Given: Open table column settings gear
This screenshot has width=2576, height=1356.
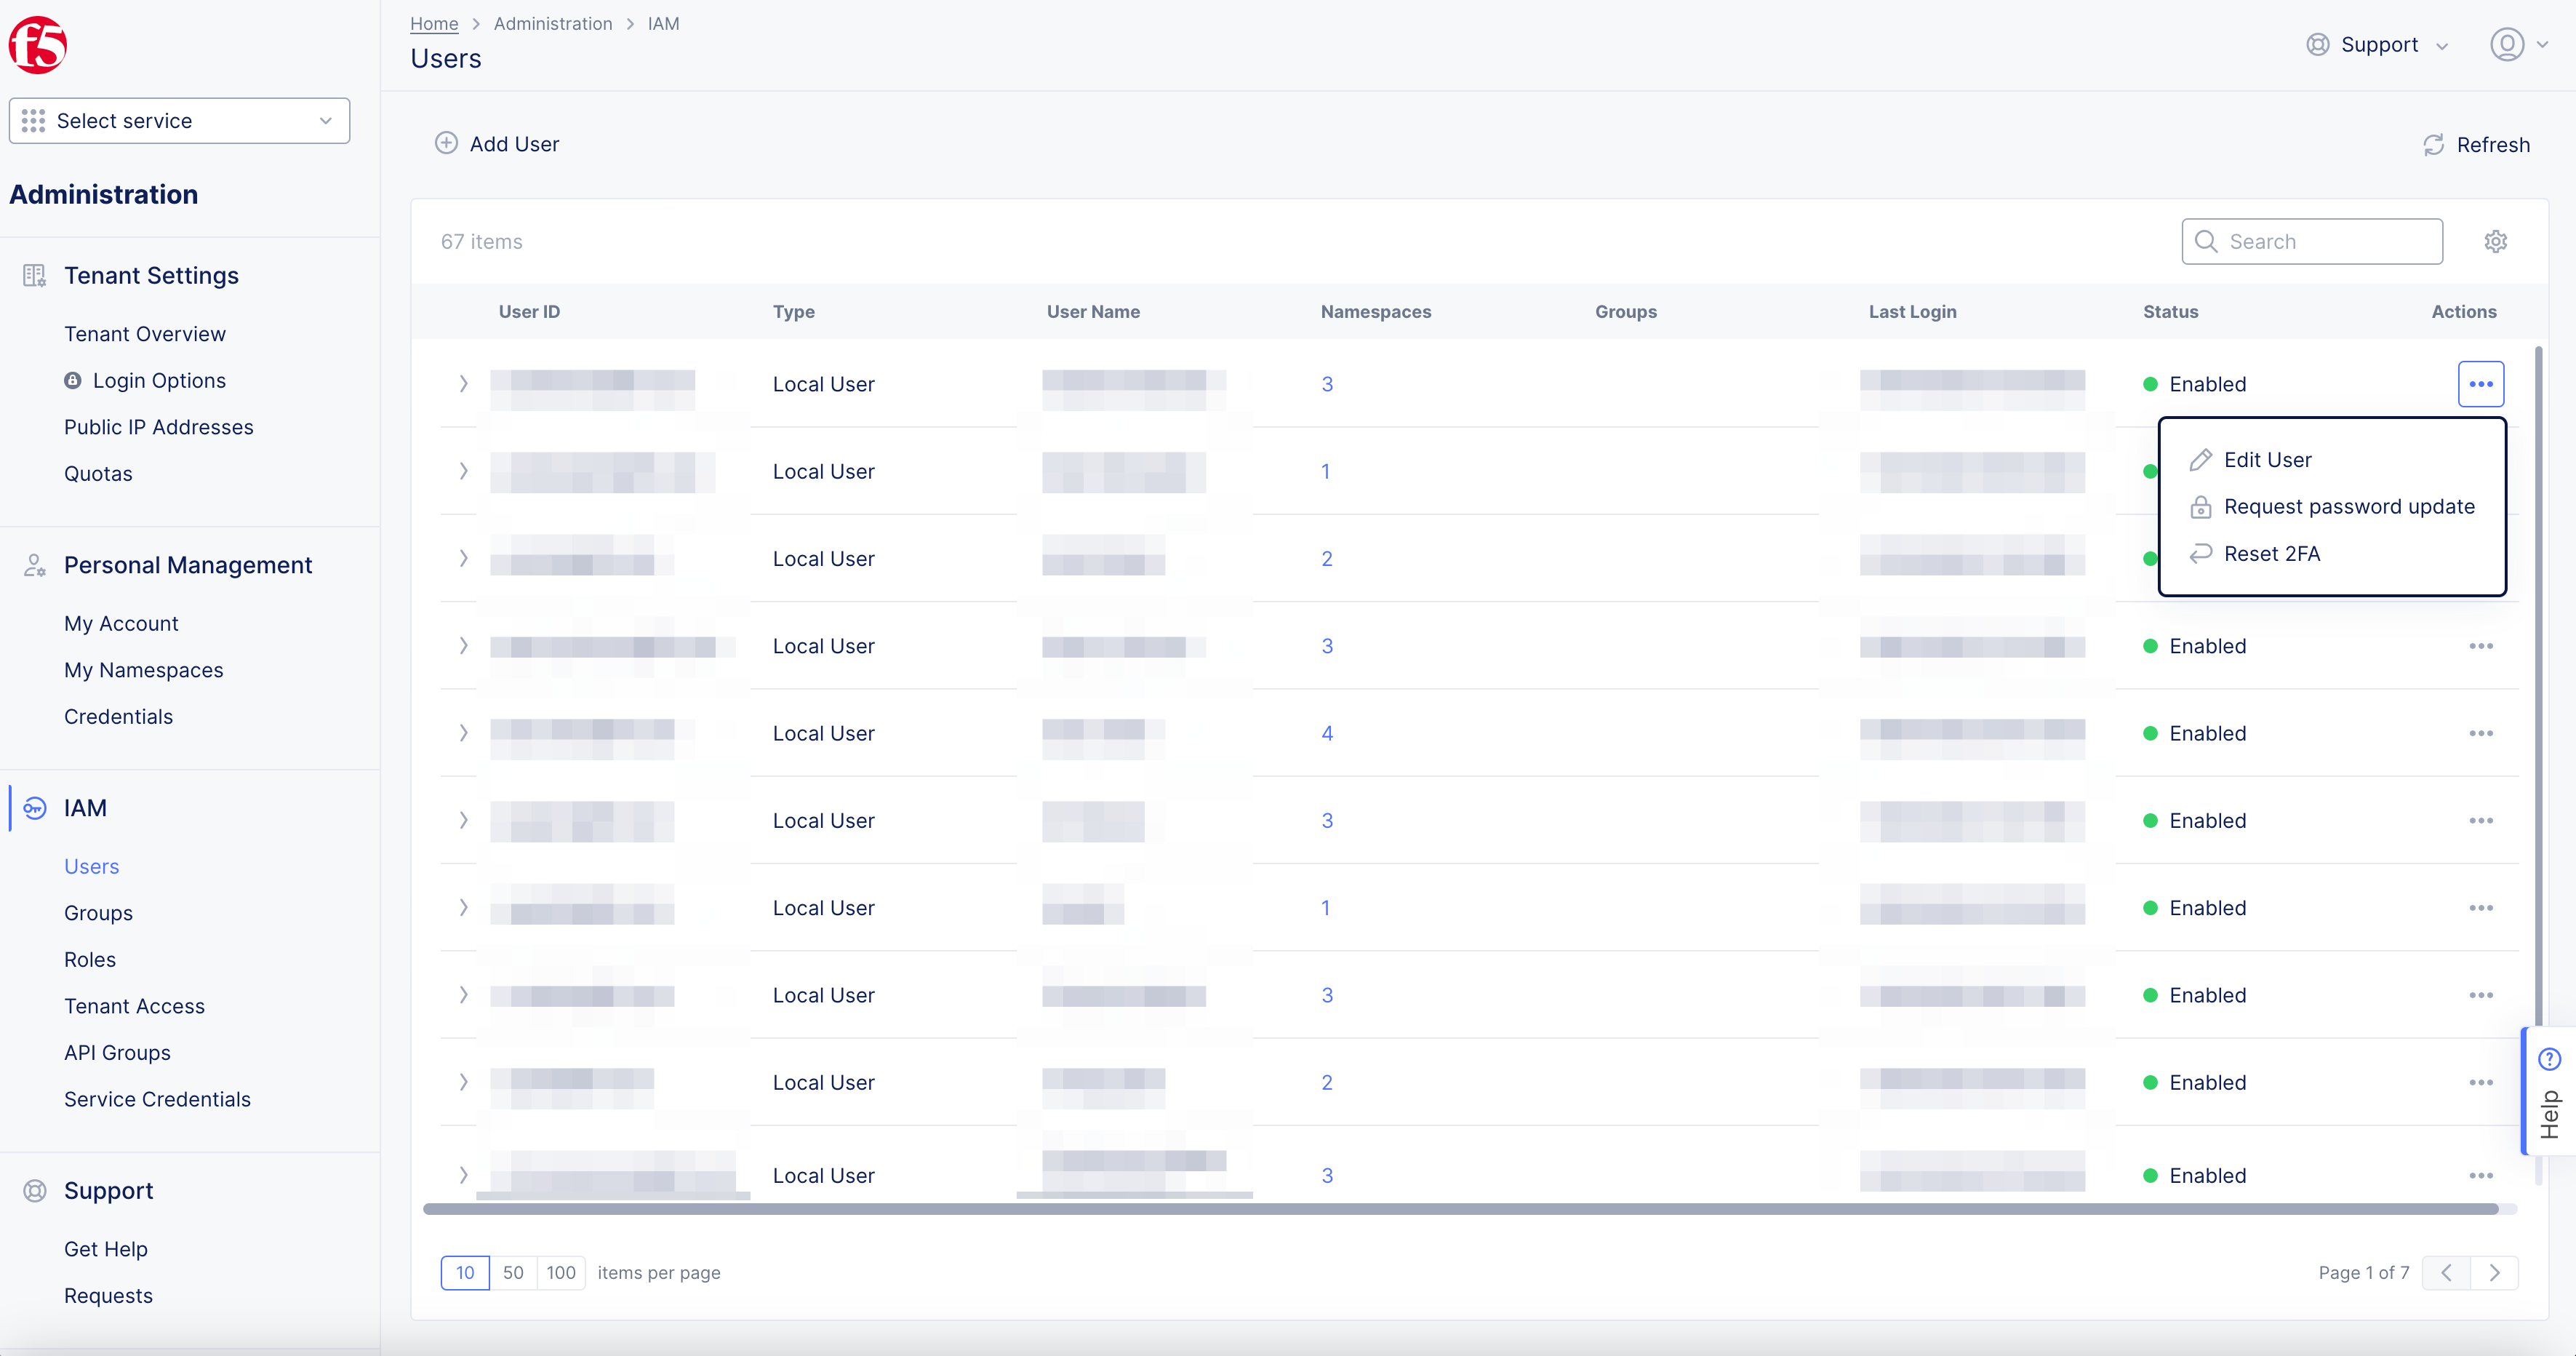Looking at the screenshot, I should pos(2495,241).
